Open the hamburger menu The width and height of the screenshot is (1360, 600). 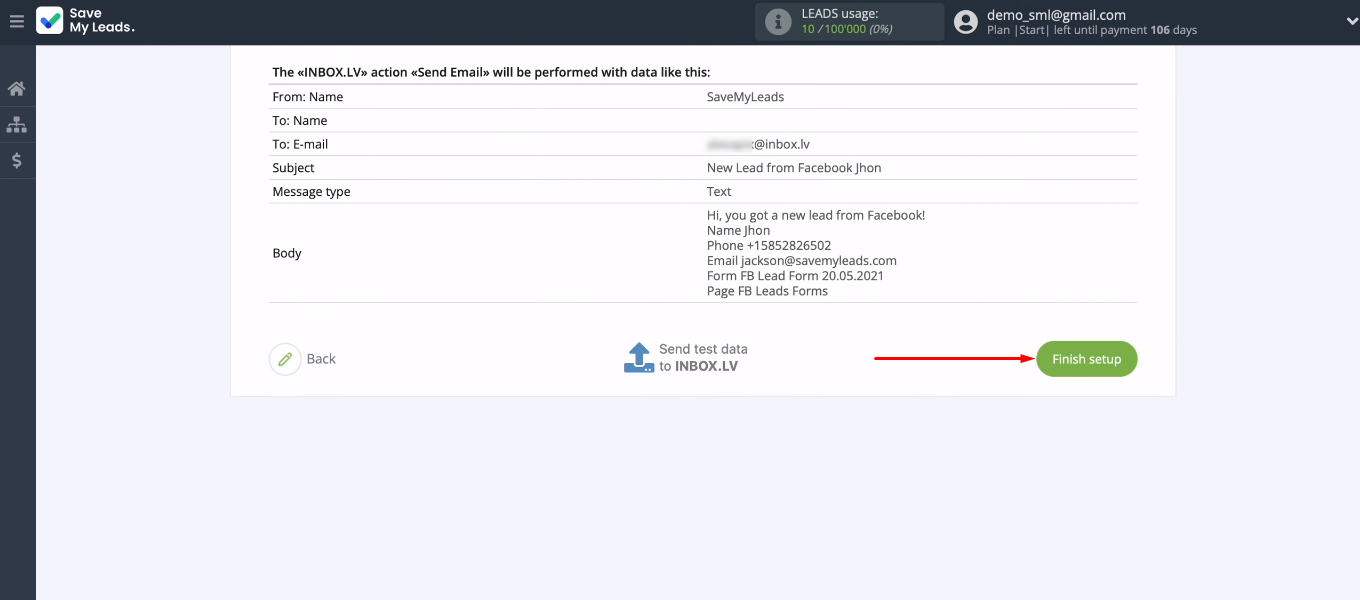(16, 21)
